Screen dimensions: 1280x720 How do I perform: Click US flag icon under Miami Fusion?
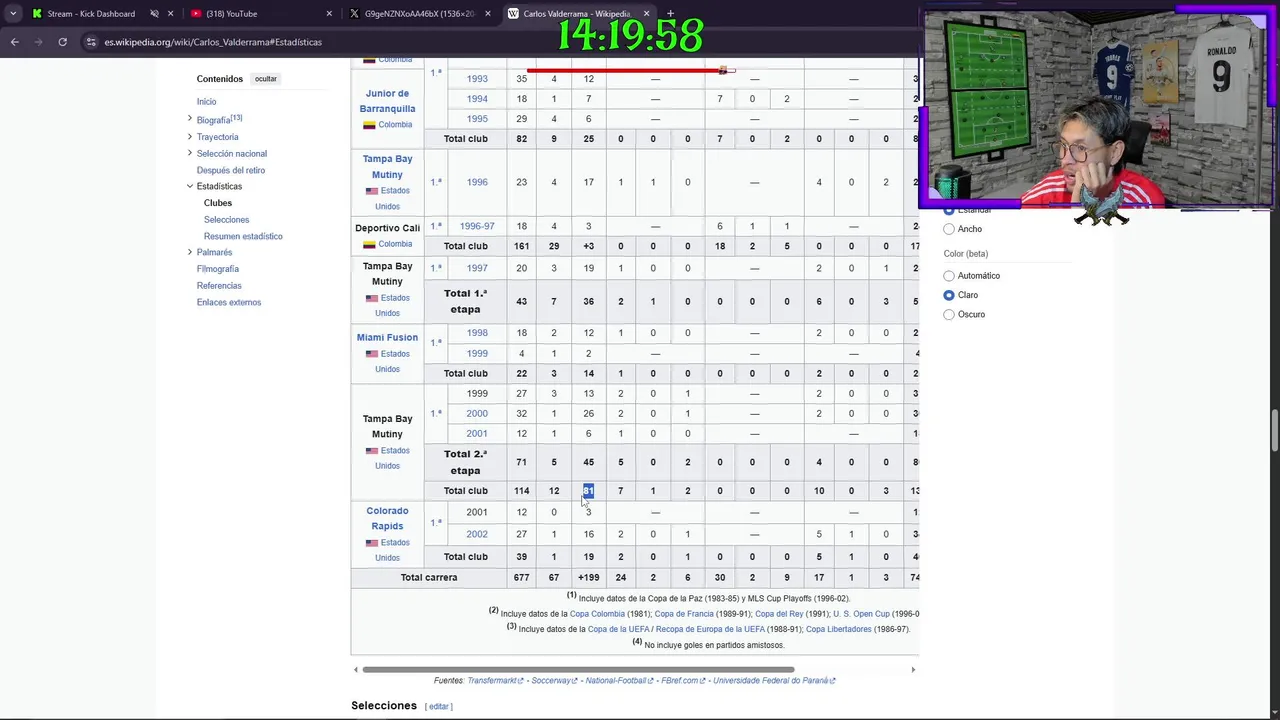372,354
